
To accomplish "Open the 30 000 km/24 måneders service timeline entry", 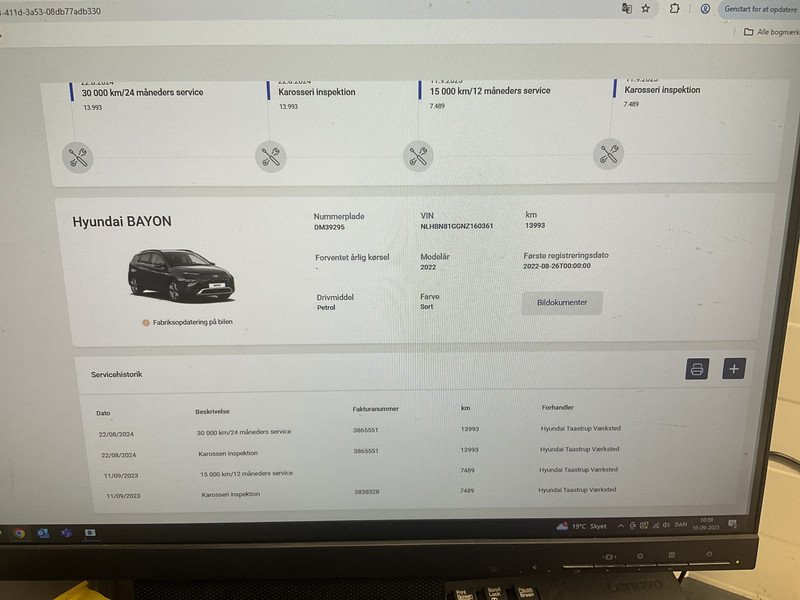I will [142, 92].
